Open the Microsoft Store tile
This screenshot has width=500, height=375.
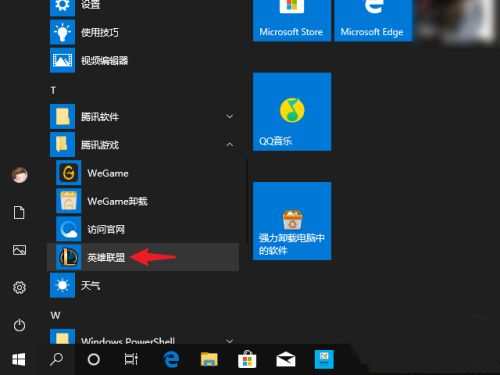click(x=292, y=20)
